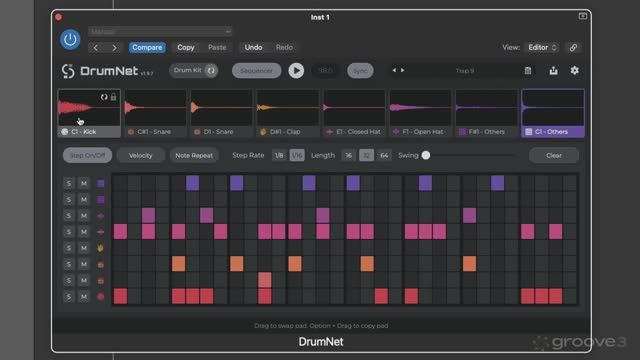
Task: Switch to Note Repeat mode
Action: pyautogui.click(x=194, y=156)
